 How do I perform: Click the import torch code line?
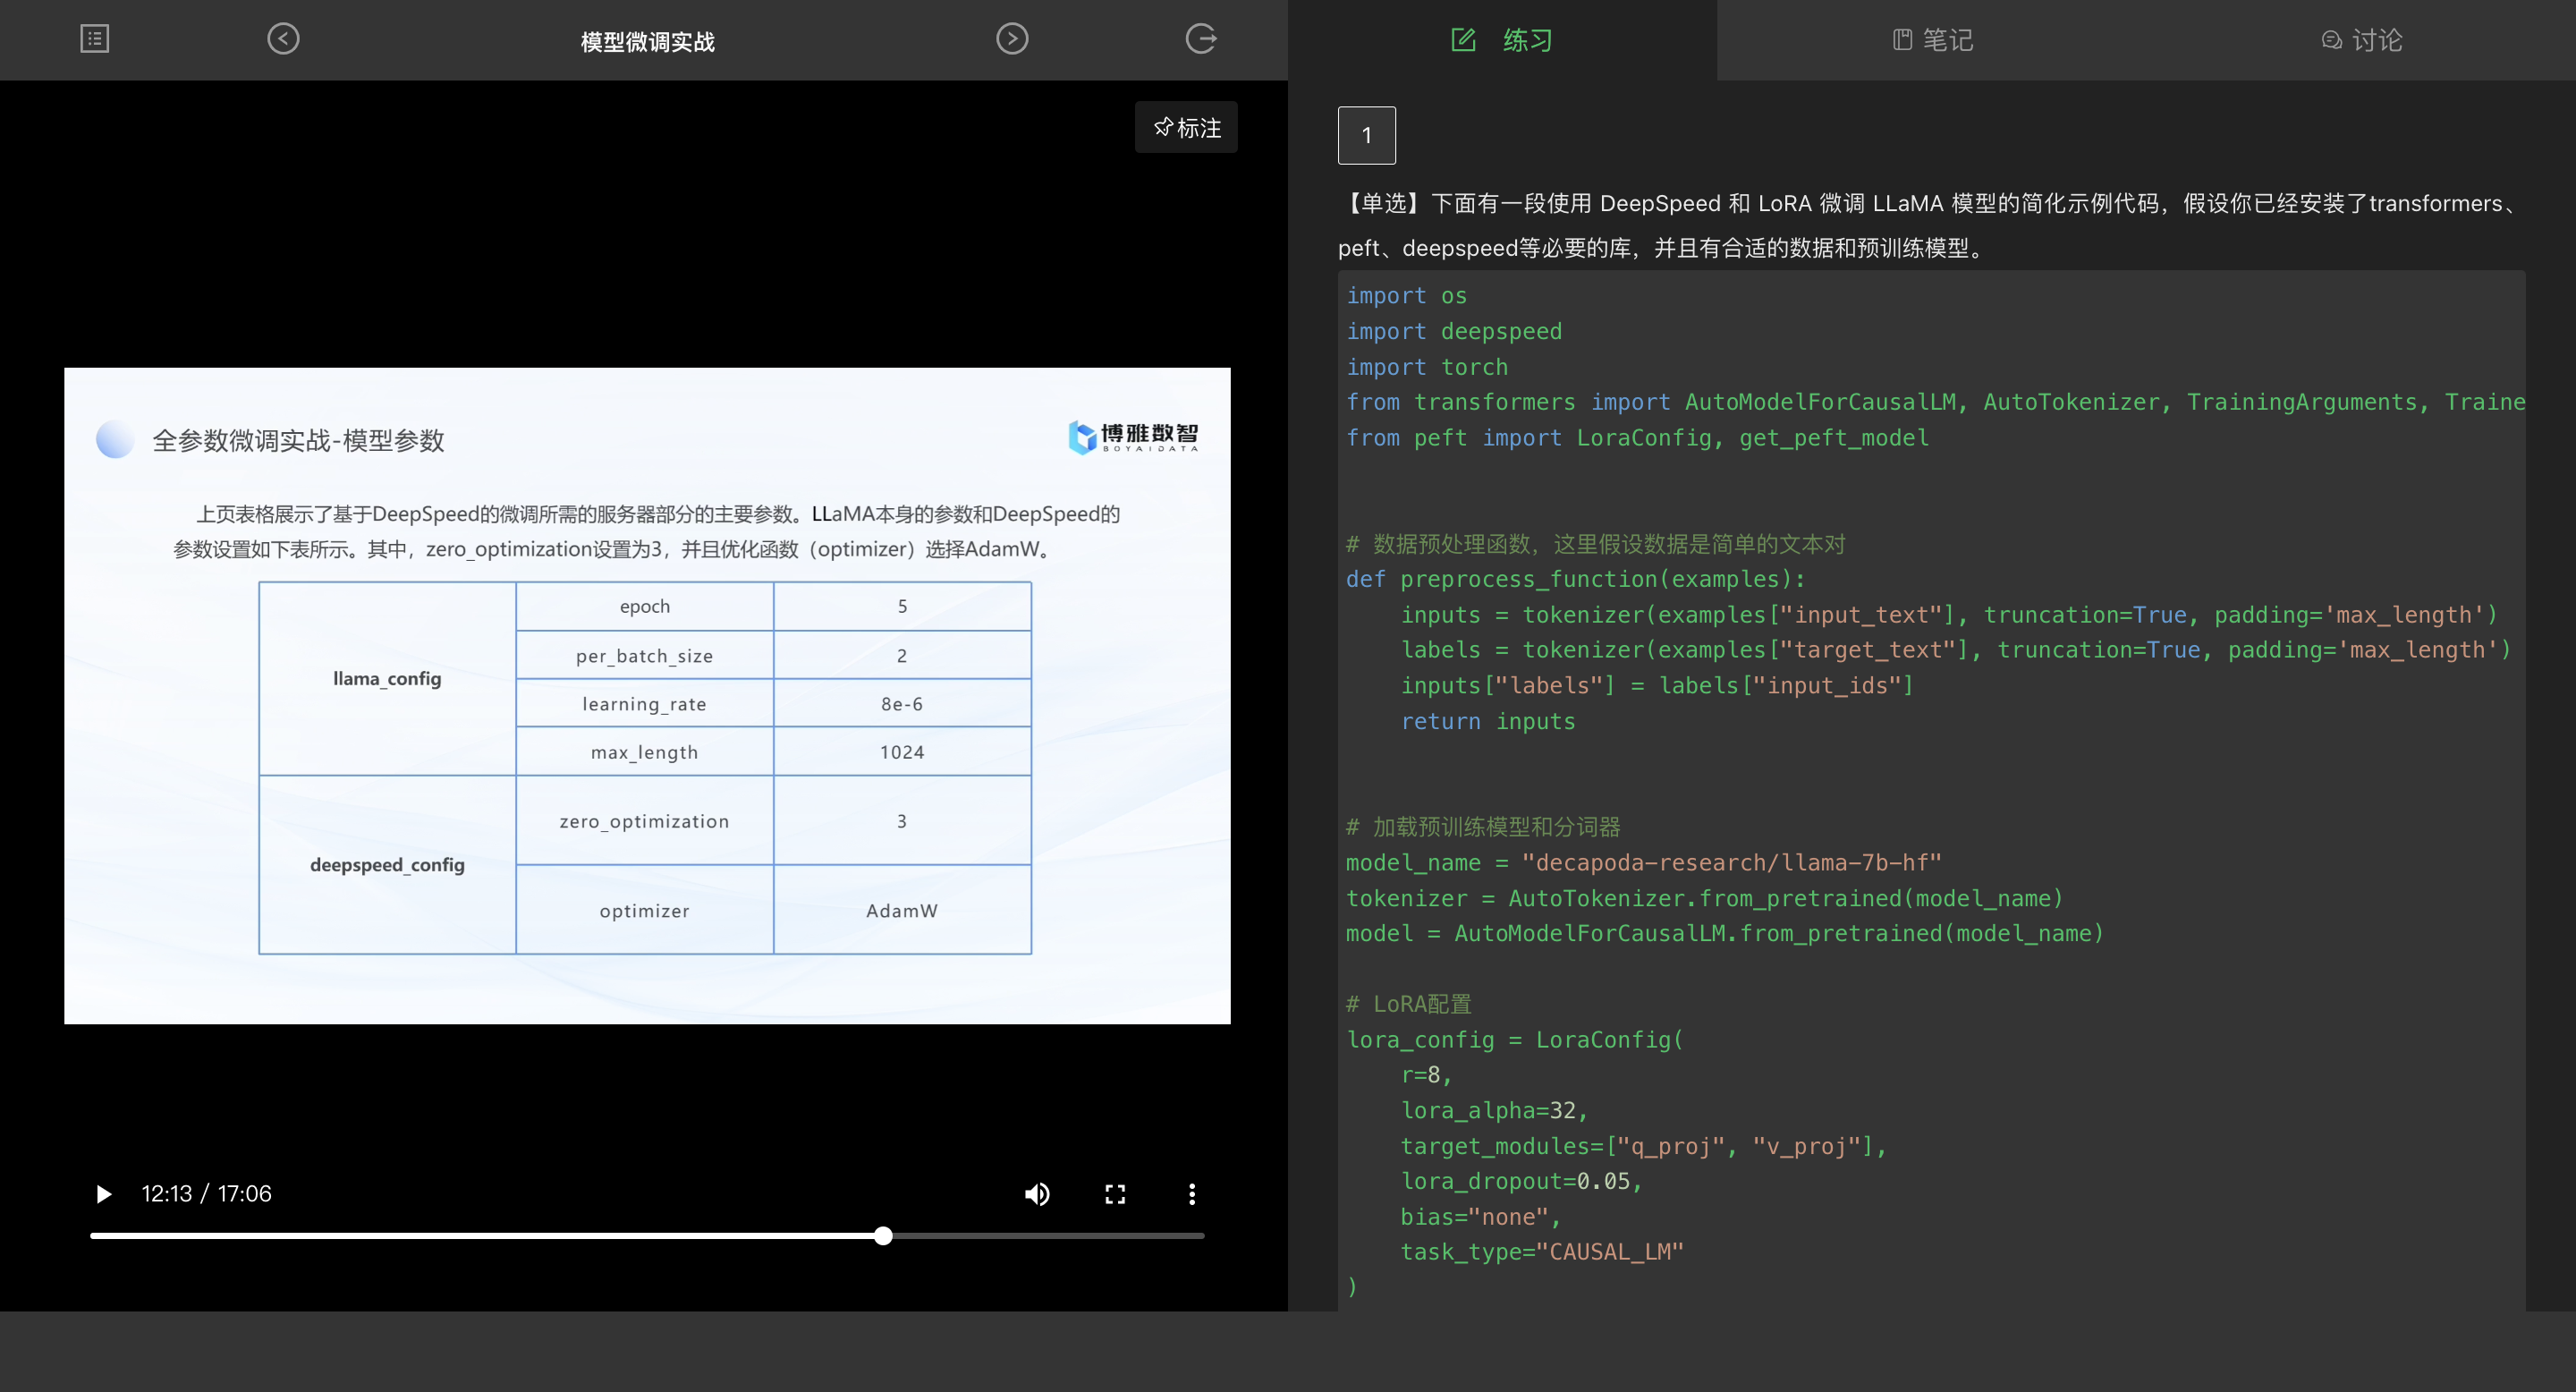pyautogui.click(x=1427, y=367)
